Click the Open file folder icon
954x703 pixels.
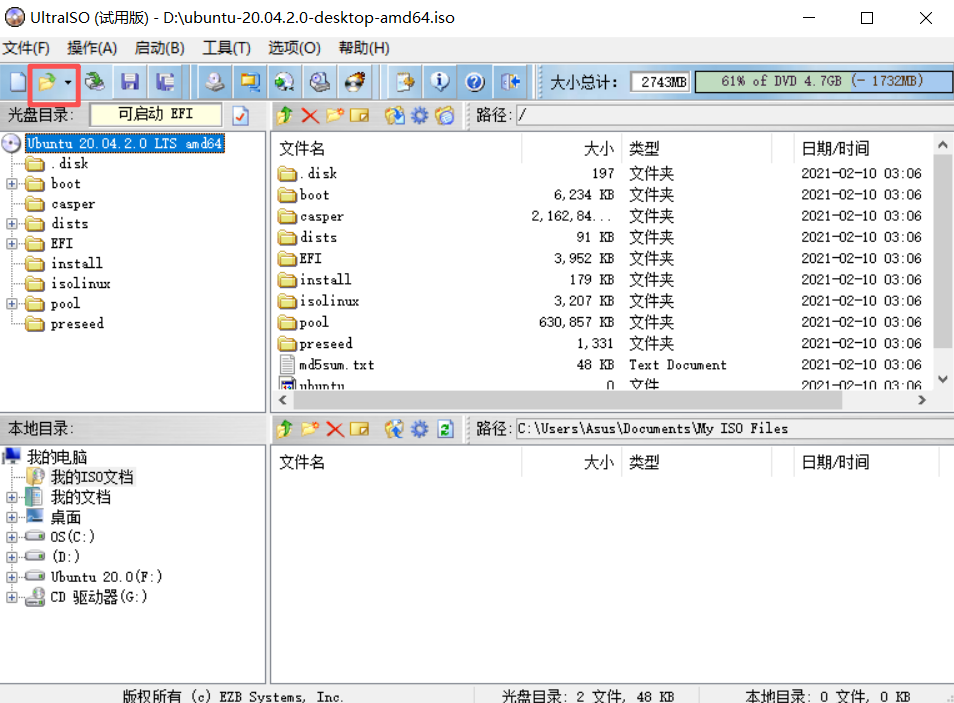click(46, 82)
